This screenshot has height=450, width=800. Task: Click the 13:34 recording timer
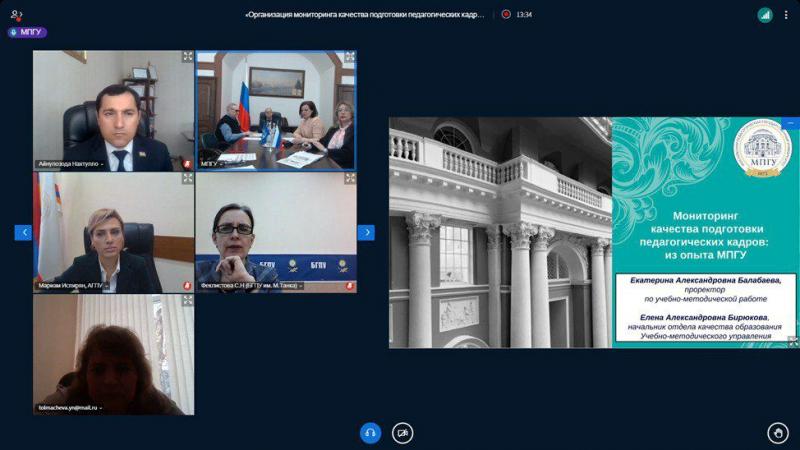pos(524,15)
